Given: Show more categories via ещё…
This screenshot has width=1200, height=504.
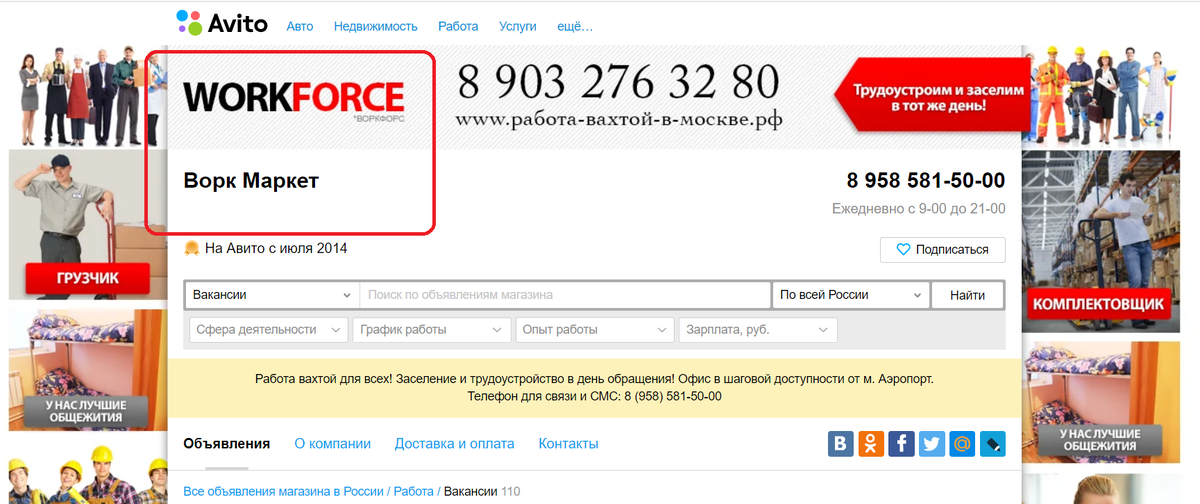Looking at the screenshot, I should [x=574, y=27].
